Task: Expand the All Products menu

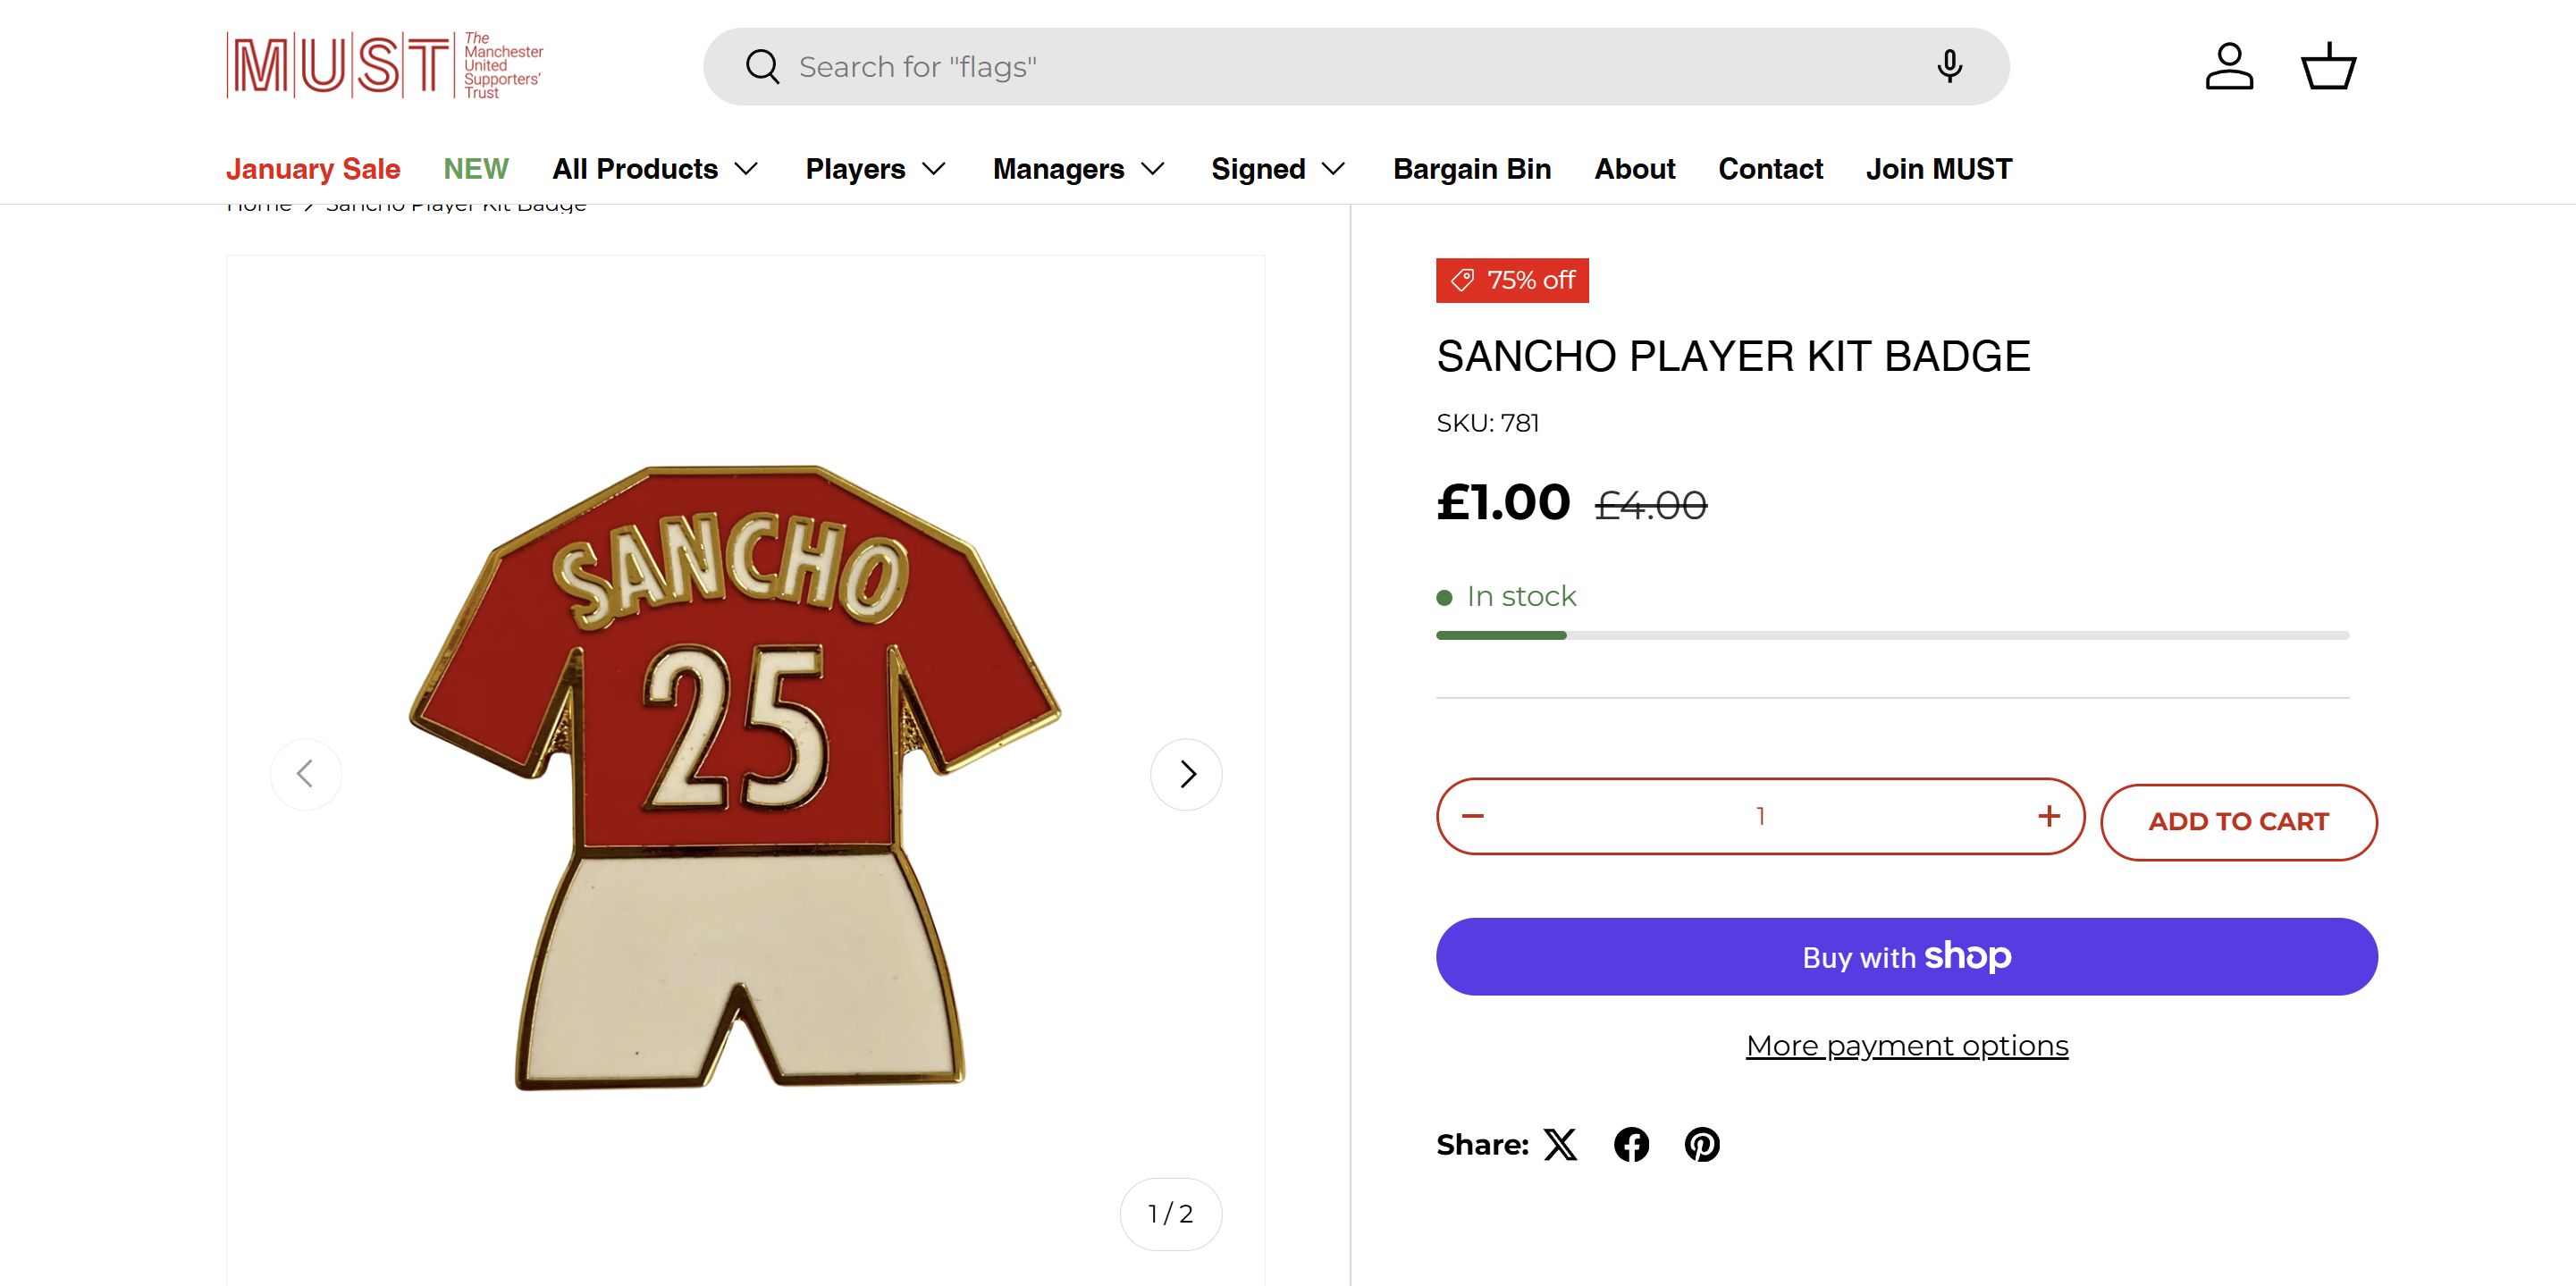Action: tap(655, 169)
